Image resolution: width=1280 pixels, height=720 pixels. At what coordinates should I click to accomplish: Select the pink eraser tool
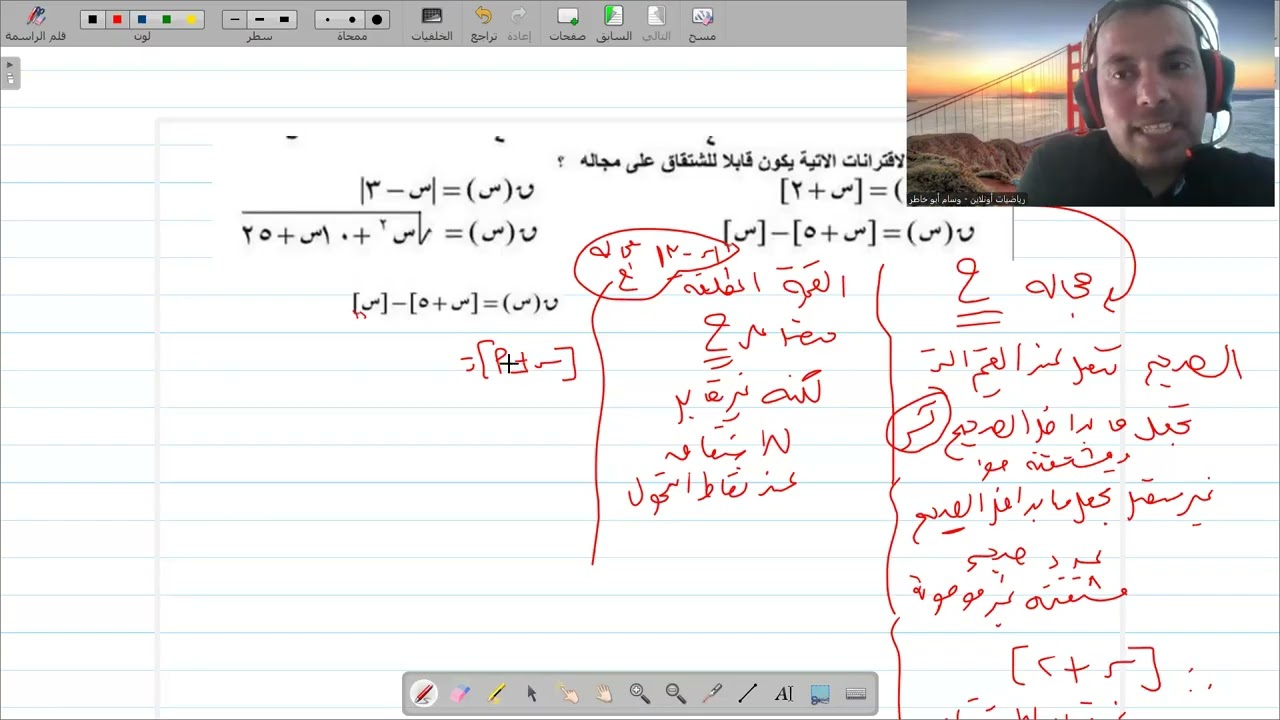460,693
